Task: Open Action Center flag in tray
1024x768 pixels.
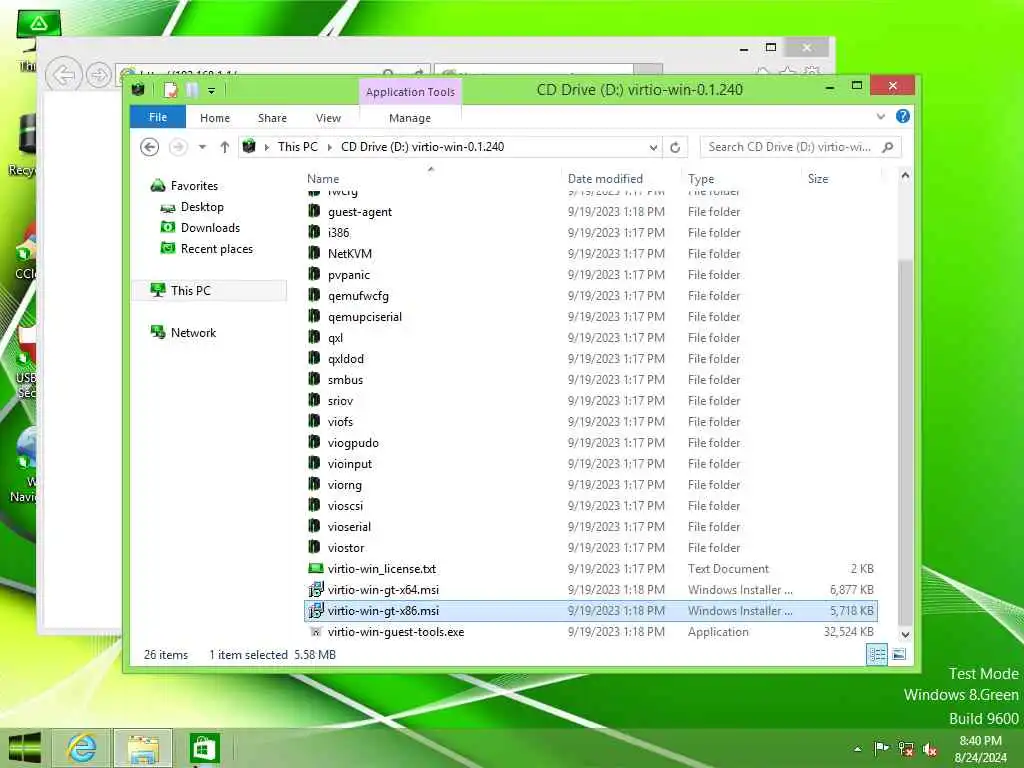Action: click(881, 748)
